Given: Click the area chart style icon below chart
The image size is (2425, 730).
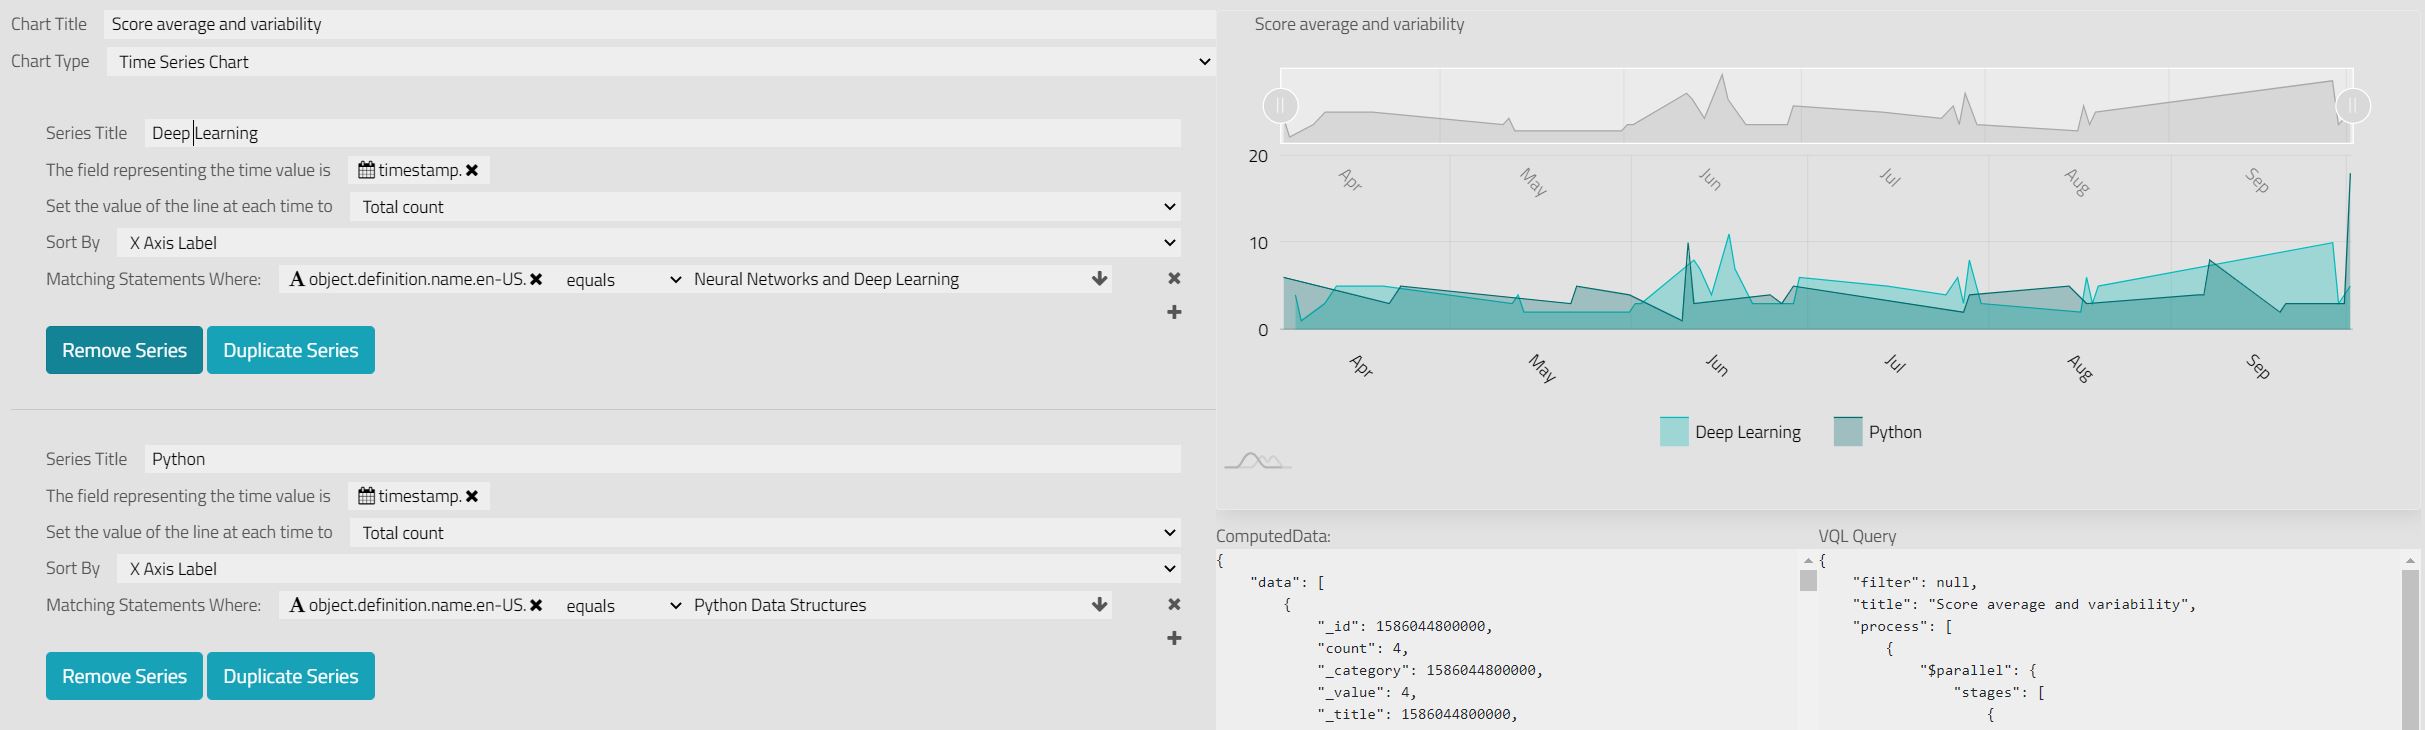Looking at the screenshot, I should click(x=1257, y=461).
